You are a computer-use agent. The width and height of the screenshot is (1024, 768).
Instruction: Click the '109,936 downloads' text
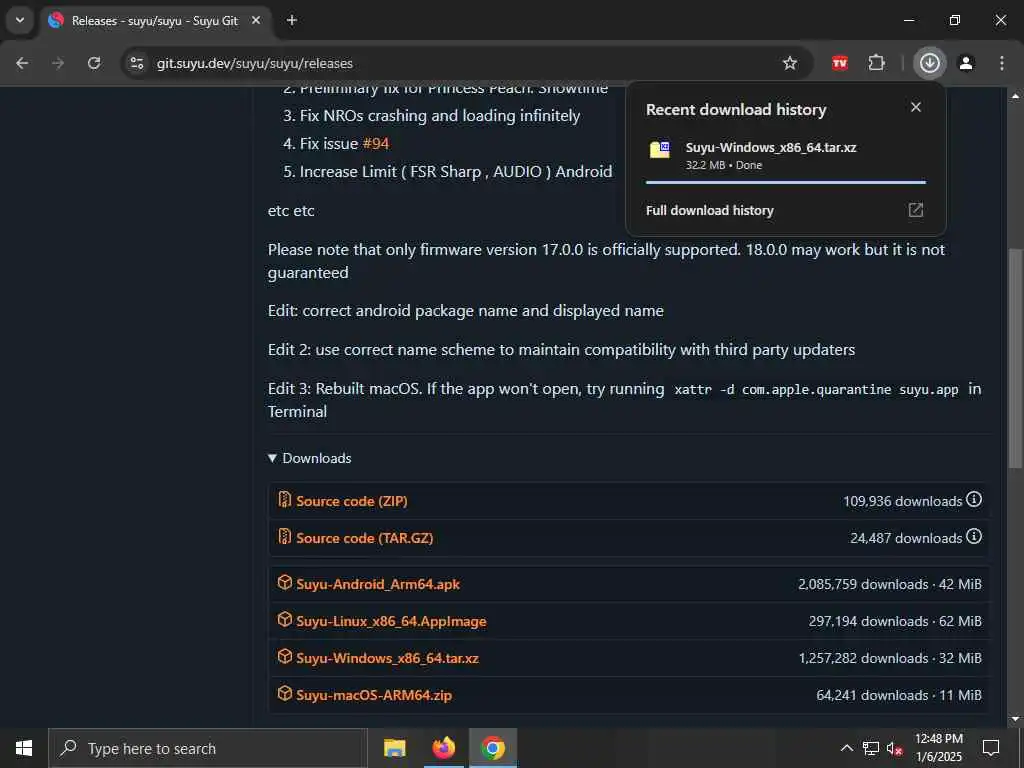click(903, 502)
